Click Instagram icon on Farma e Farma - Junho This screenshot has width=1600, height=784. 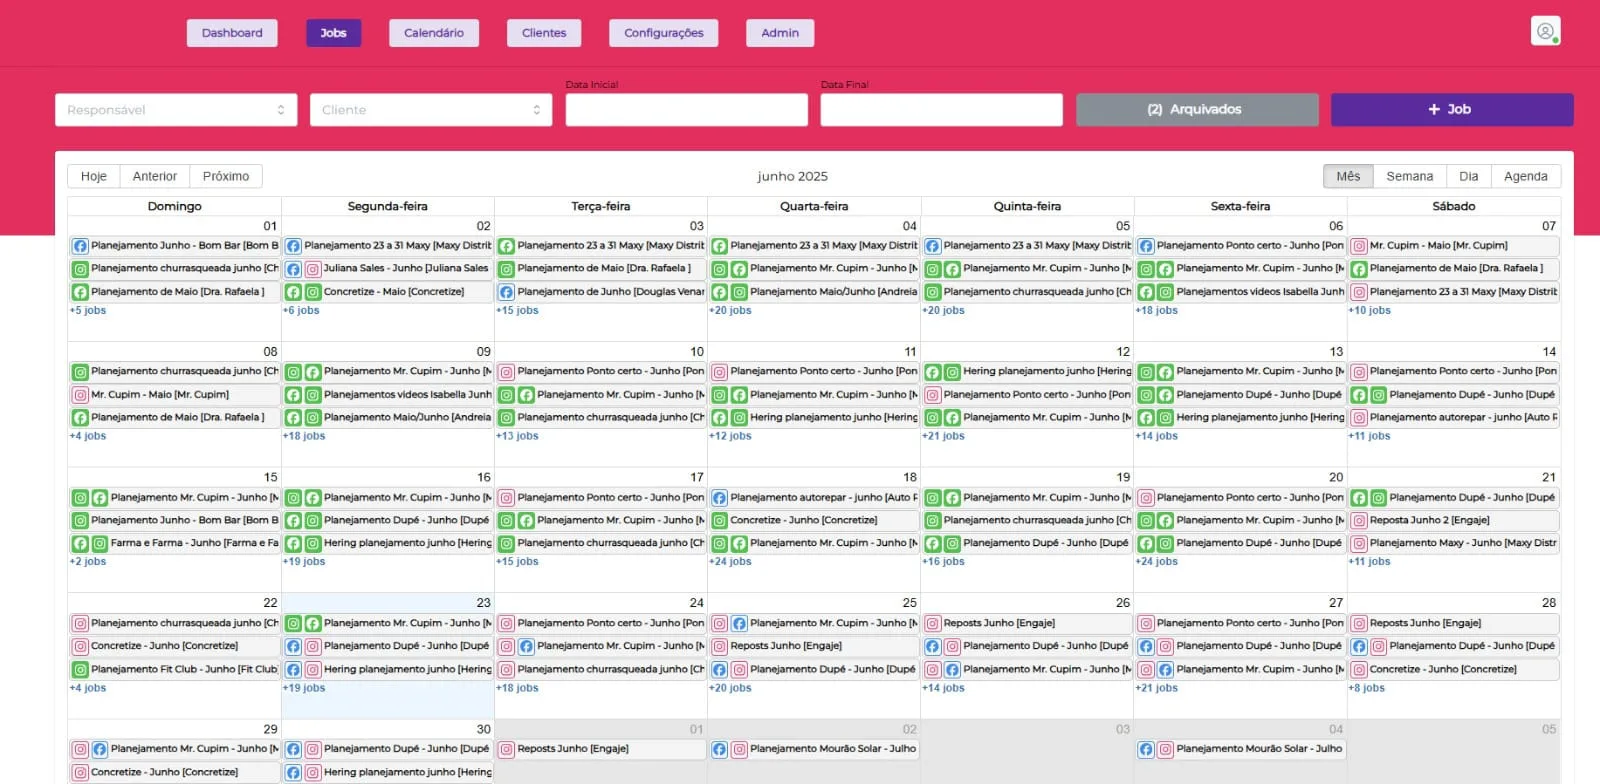pos(100,544)
